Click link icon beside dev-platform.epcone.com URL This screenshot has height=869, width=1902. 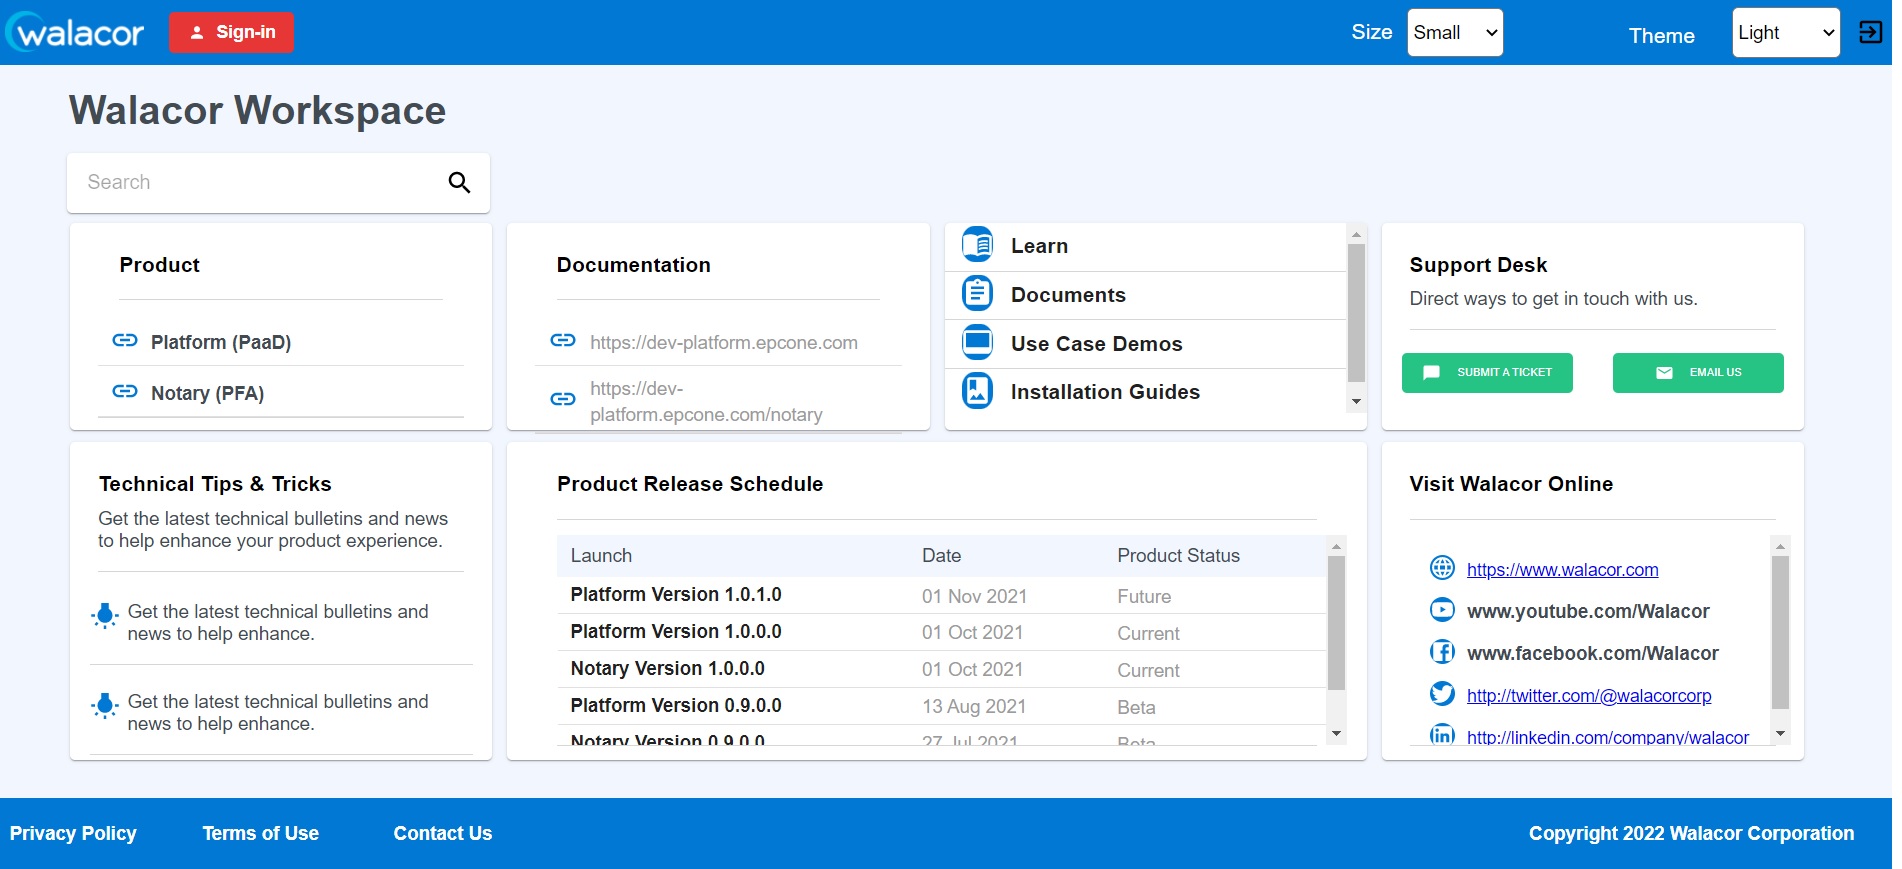pyautogui.click(x=563, y=341)
